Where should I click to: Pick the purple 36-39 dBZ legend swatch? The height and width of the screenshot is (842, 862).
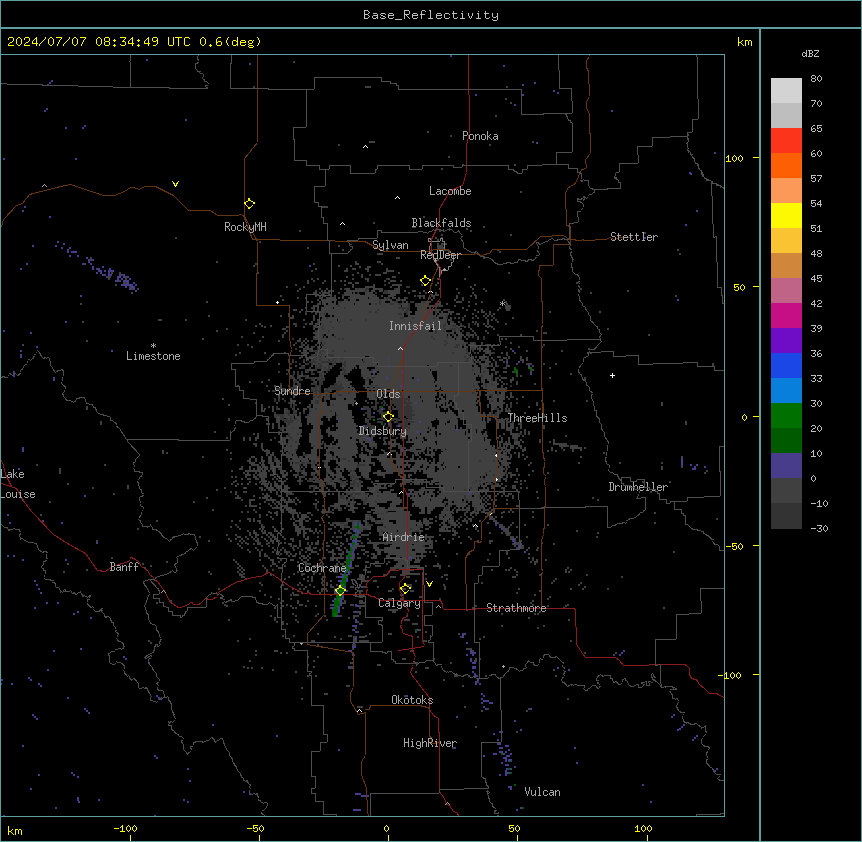[786, 341]
